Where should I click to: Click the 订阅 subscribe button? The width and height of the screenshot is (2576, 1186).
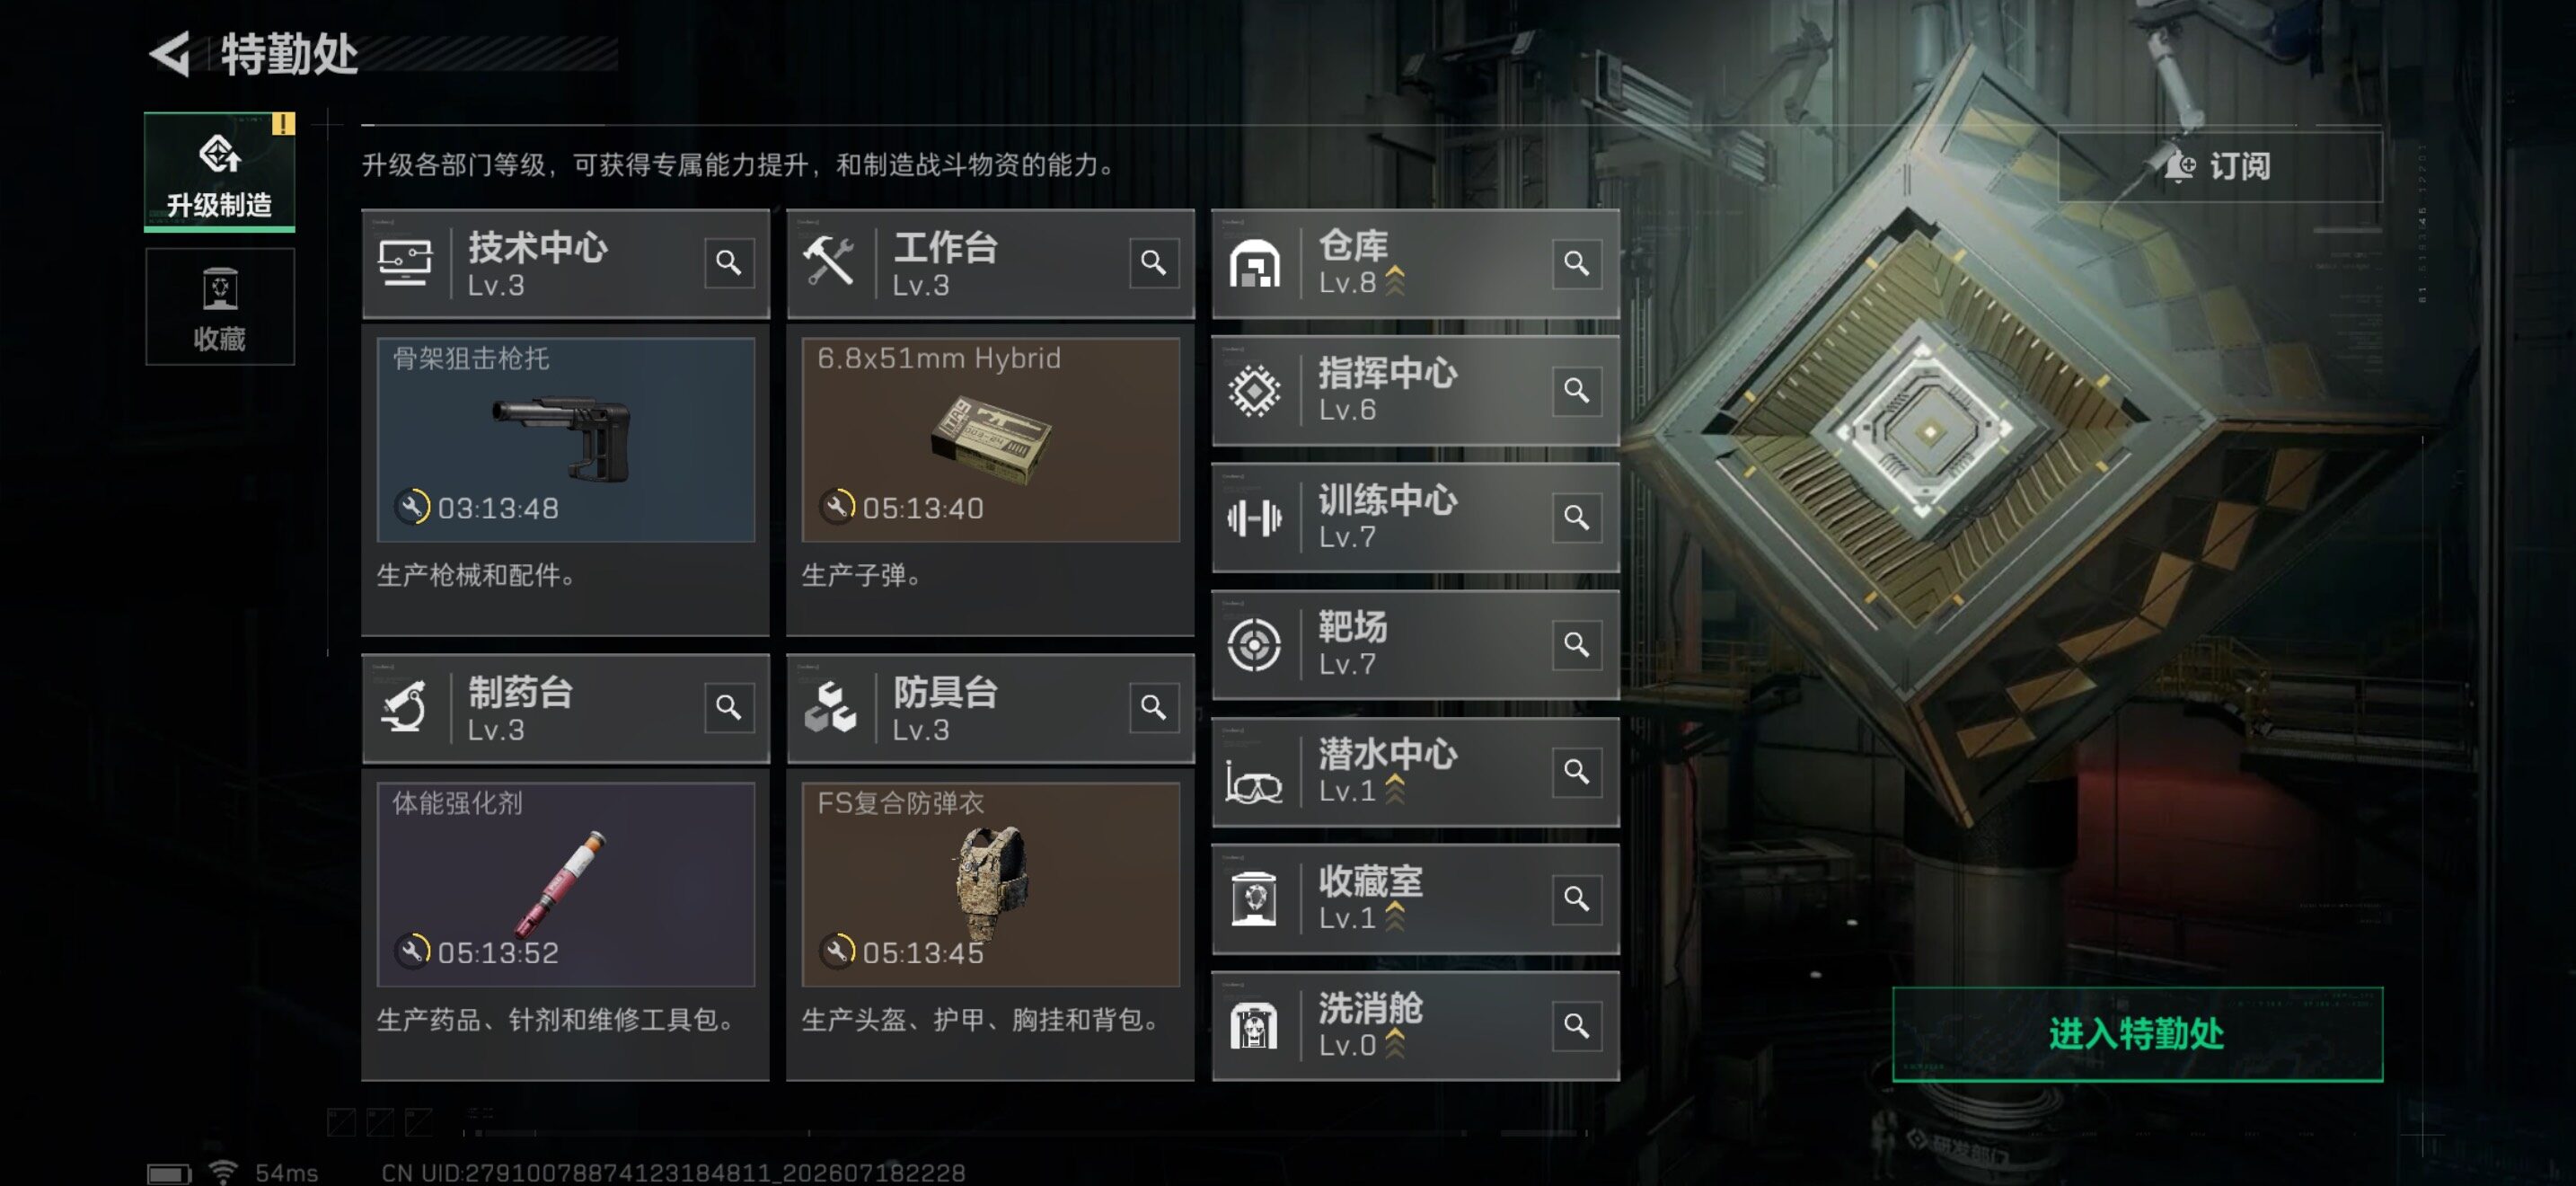(x=2220, y=166)
